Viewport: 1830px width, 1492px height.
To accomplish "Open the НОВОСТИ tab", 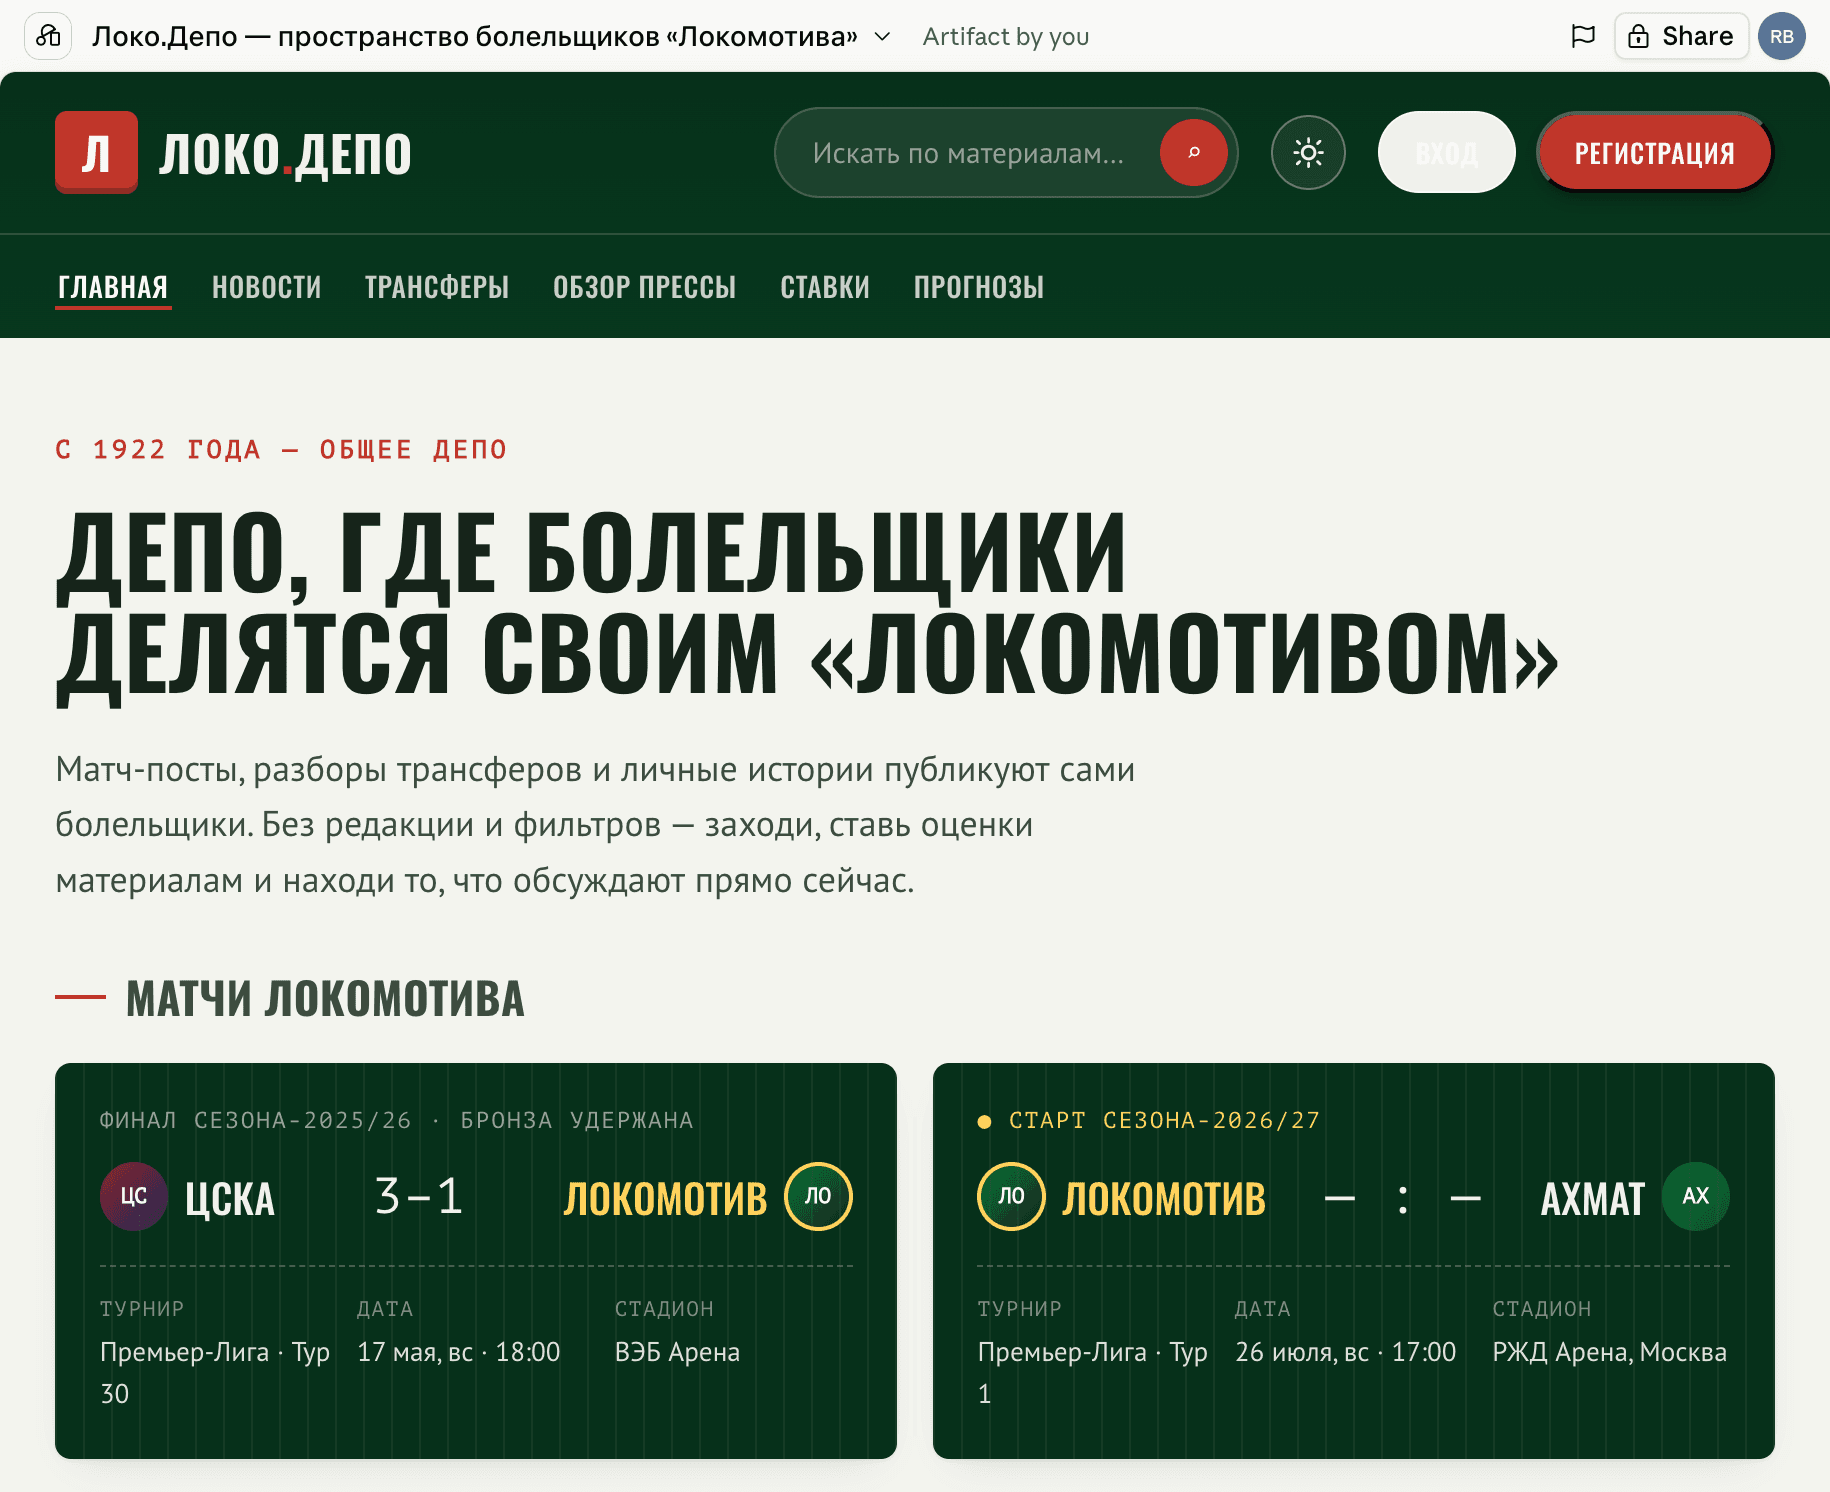I will (x=267, y=288).
